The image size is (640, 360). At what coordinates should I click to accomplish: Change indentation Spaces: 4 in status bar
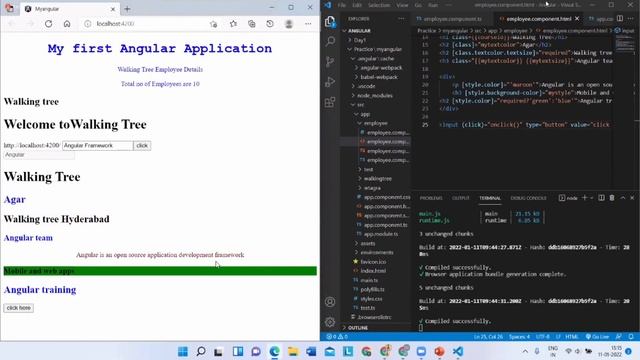click(x=519, y=337)
